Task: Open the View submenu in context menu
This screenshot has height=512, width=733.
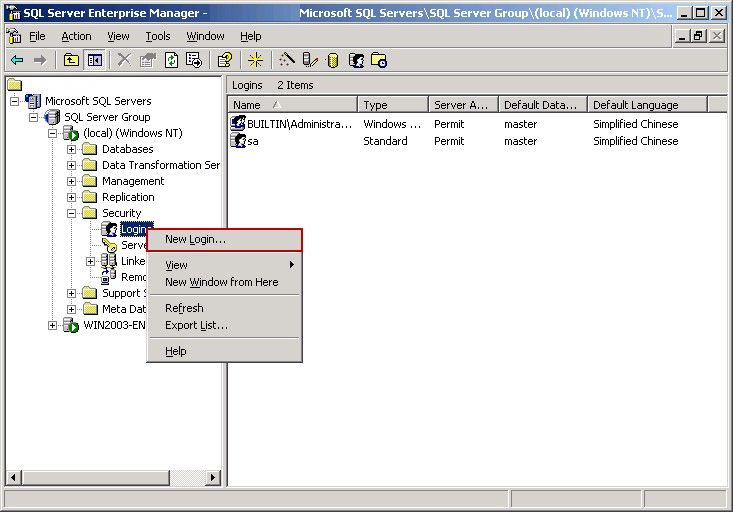Action: [224, 265]
